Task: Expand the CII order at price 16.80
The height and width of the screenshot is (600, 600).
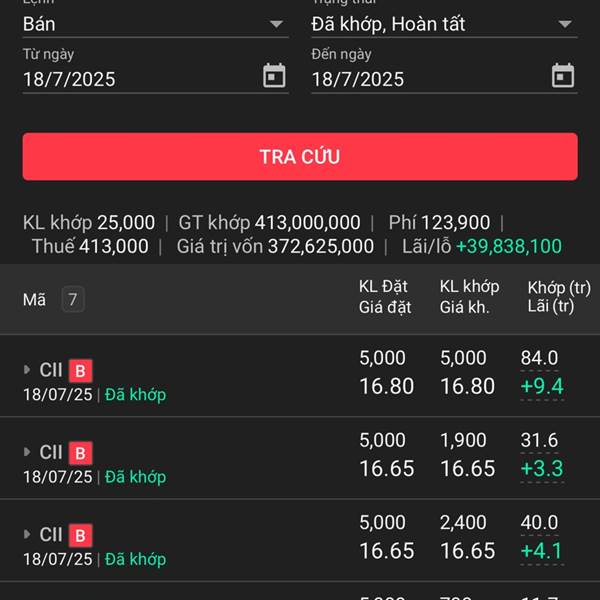Action: click(x=27, y=370)
